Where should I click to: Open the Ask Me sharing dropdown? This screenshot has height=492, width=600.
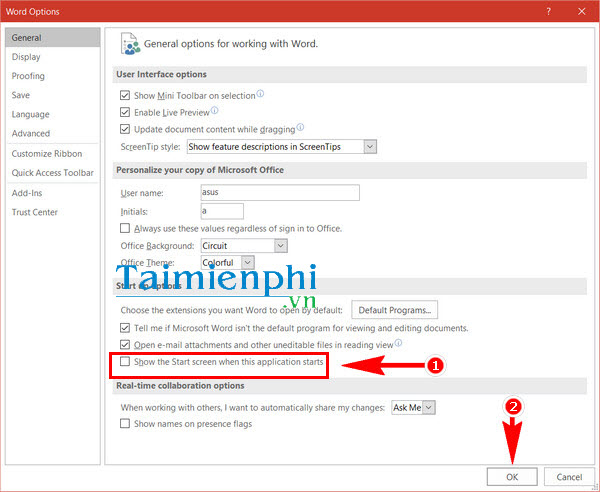(x=430, y=408)
